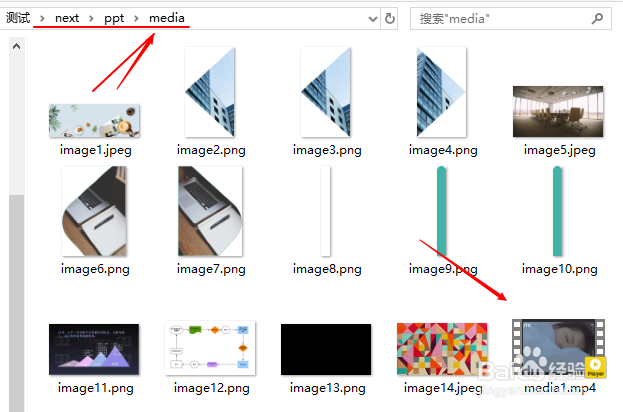Click the image8.png file name
This screenshot has height=412, width=623.
coord(327,269)
